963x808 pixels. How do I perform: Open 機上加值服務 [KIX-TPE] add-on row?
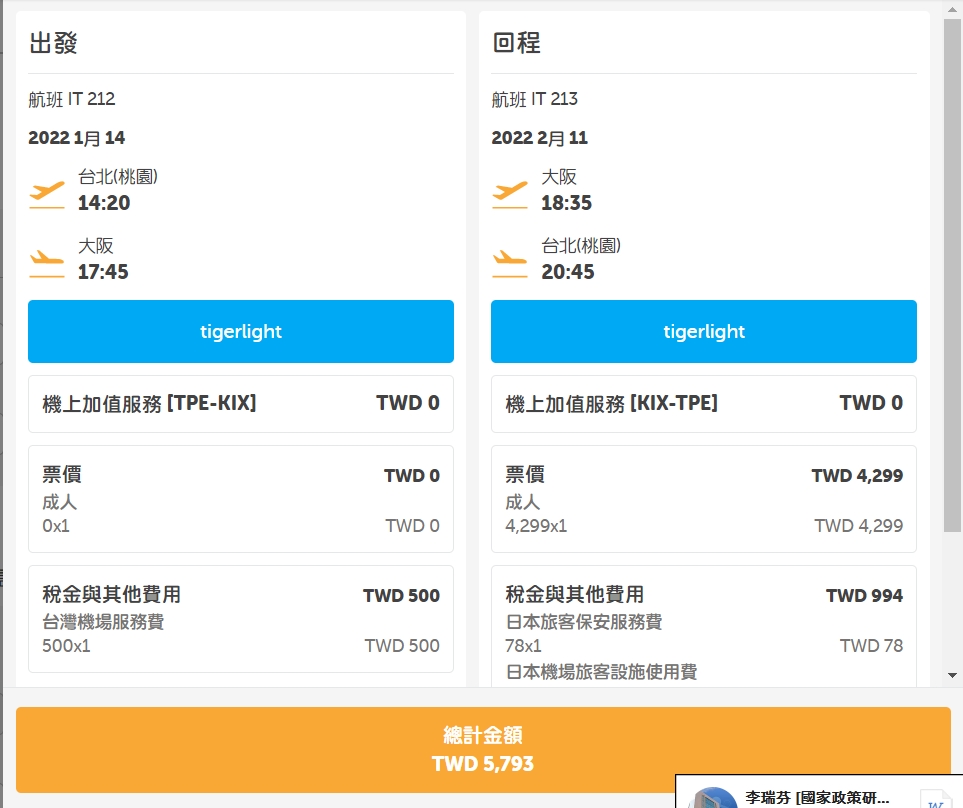click(704, 403)
